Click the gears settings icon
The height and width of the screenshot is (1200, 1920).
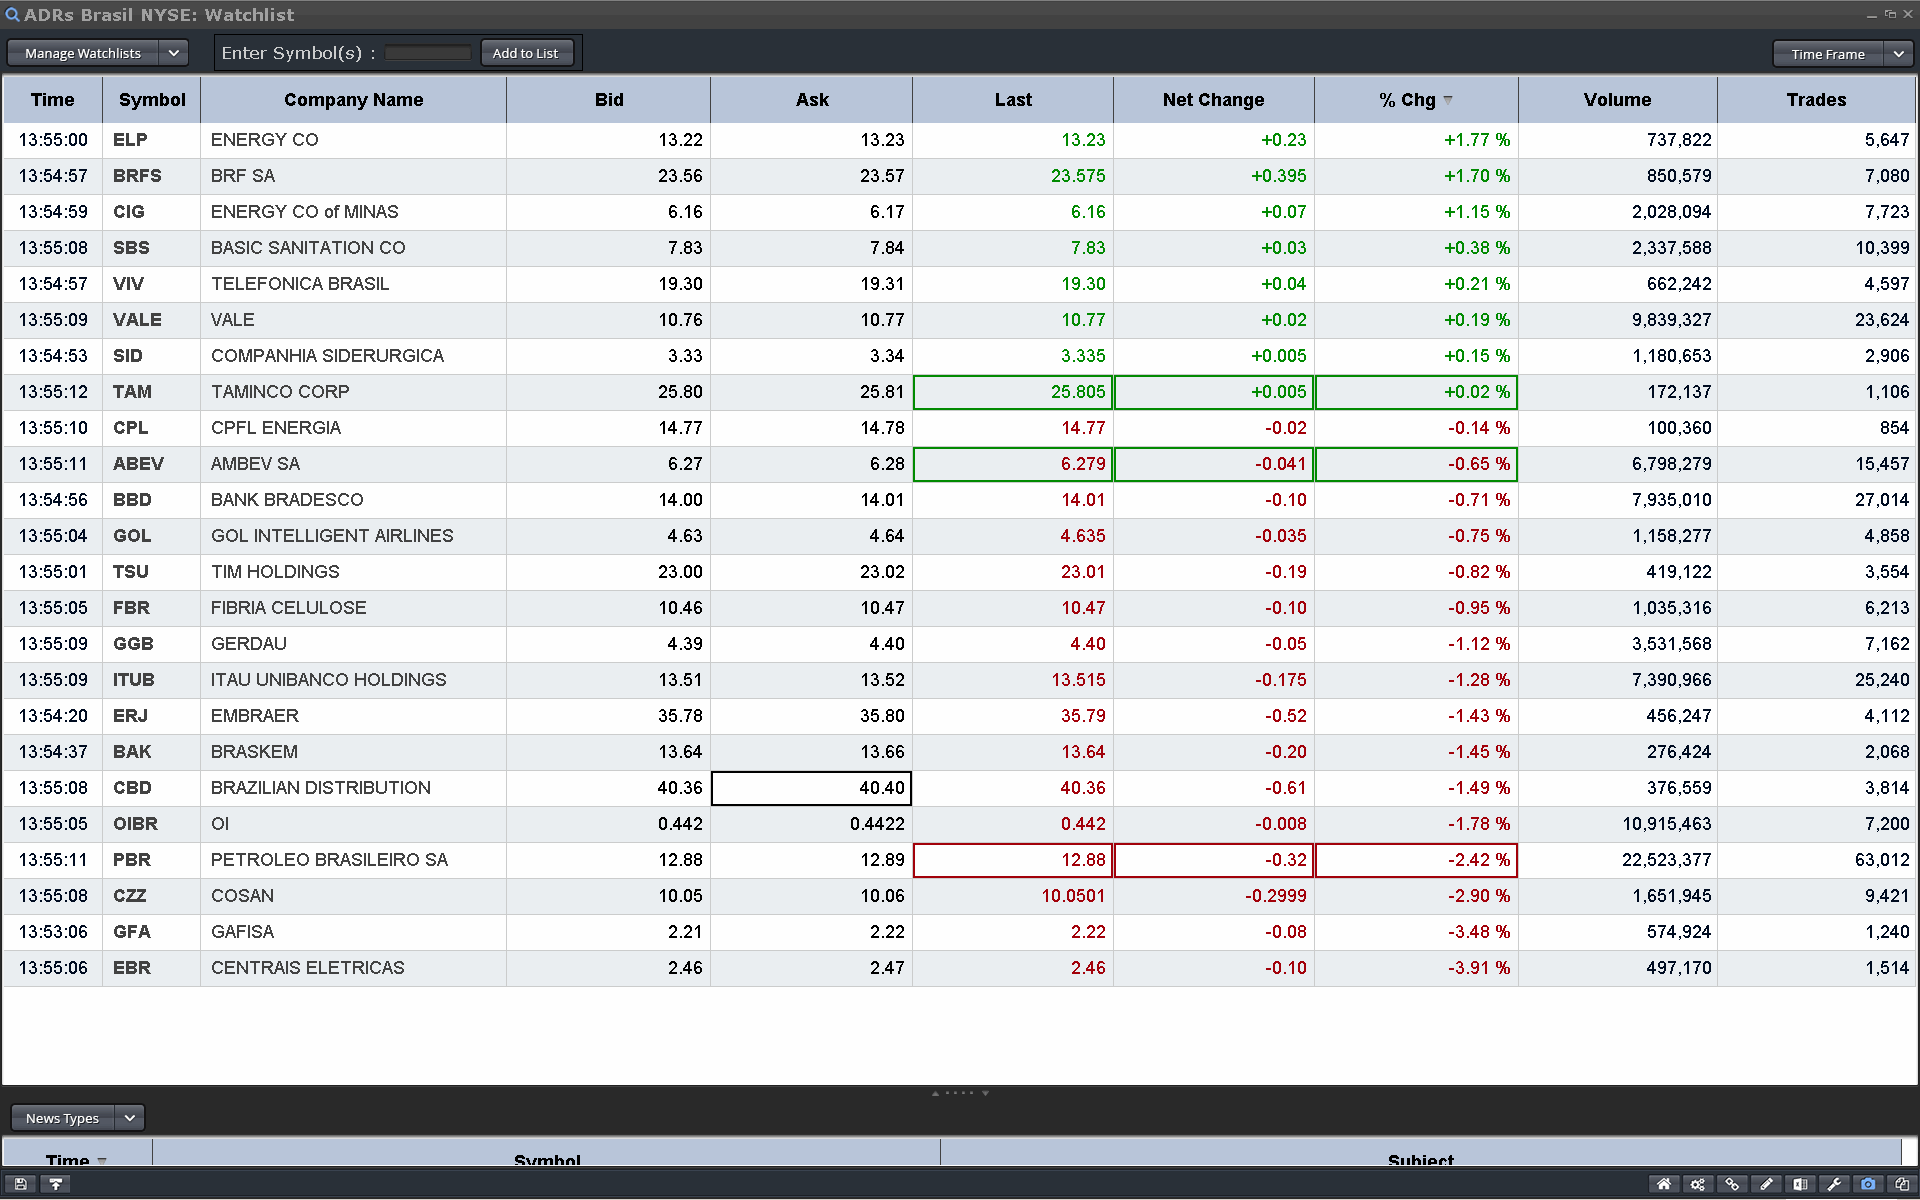(1698, 1184)
